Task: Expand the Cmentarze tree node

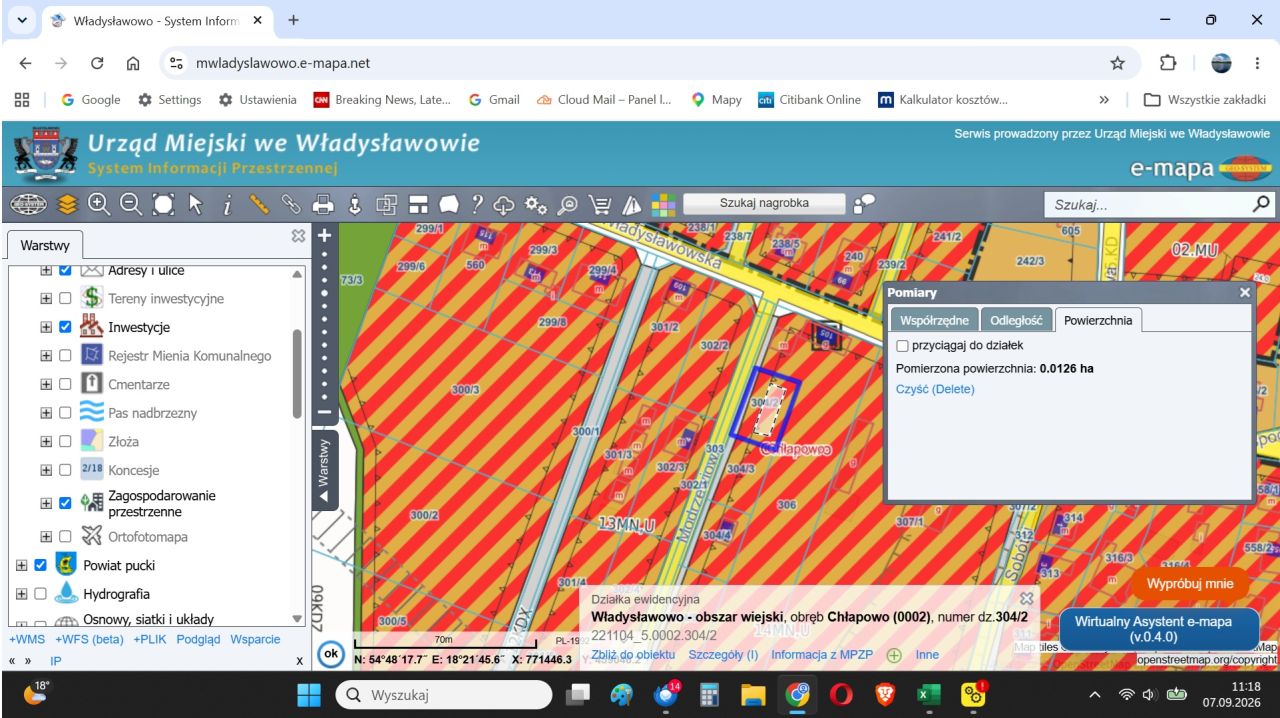Action: point(46,384)
